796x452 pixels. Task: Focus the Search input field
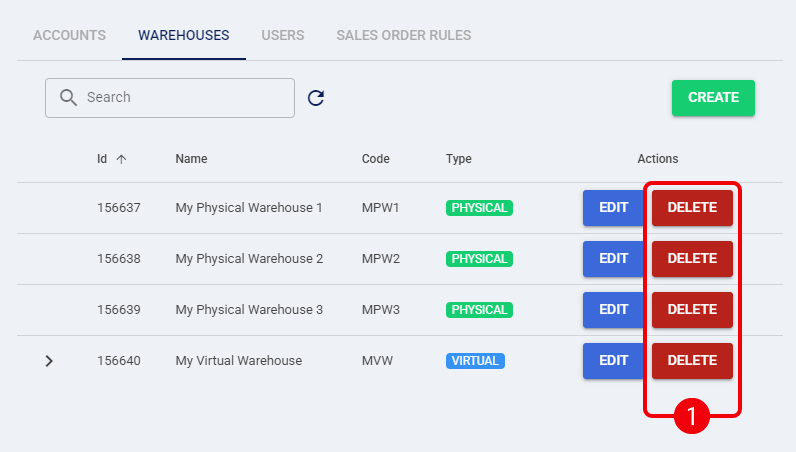170,98
